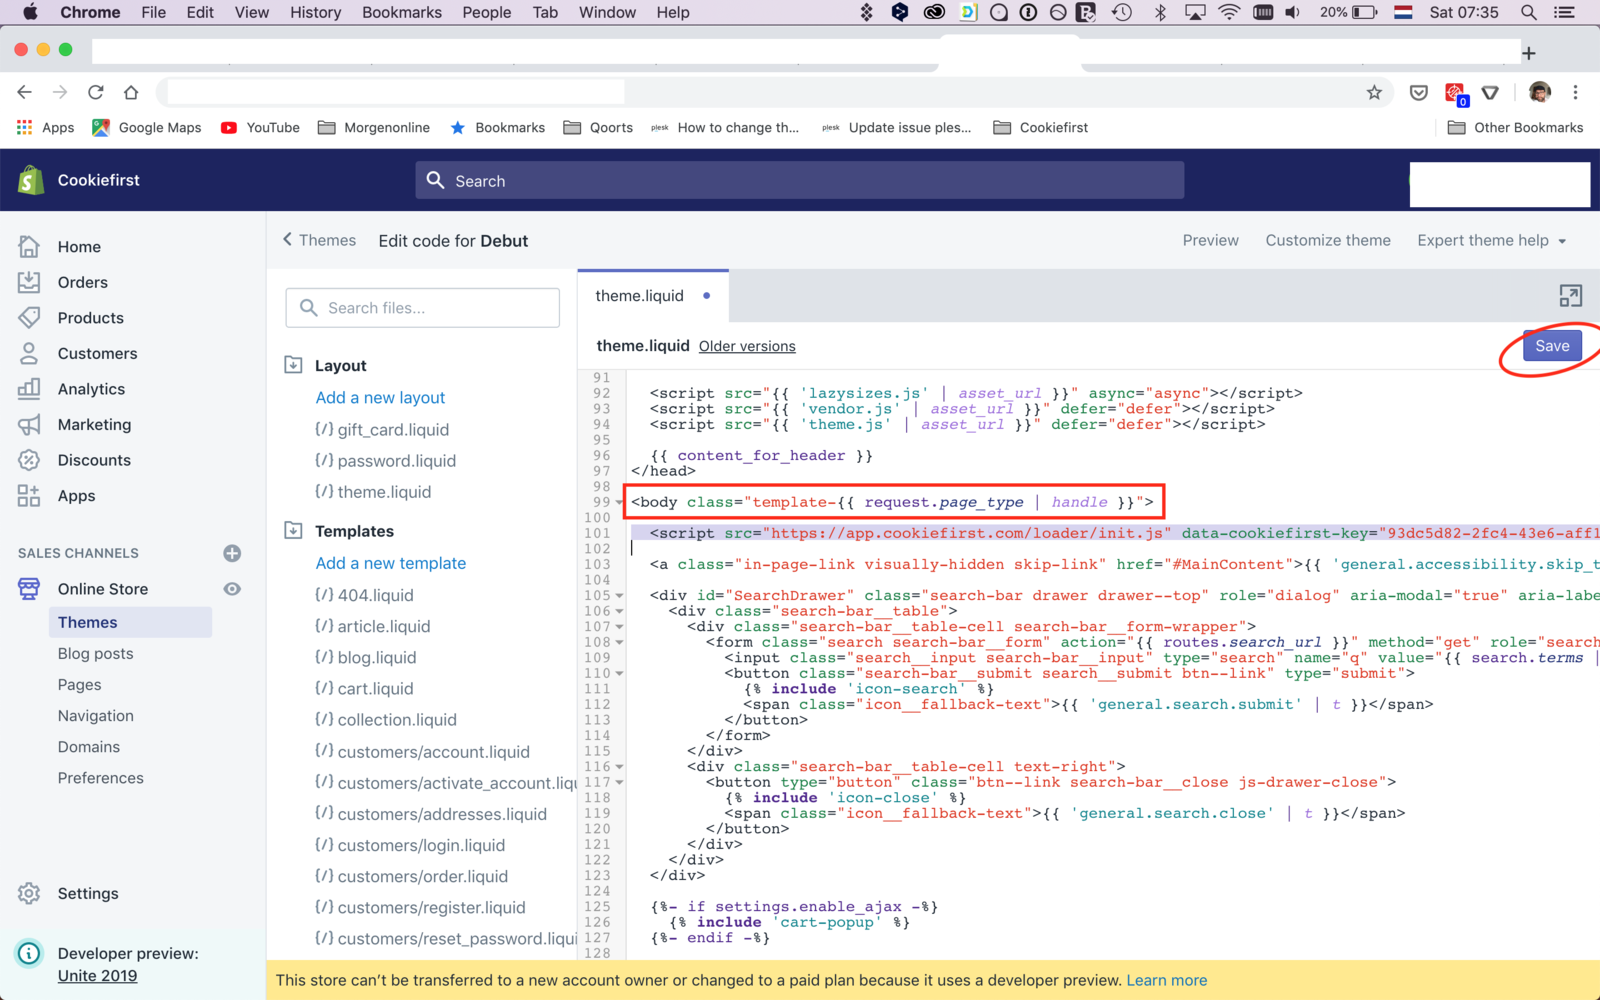Fold code at line 116
1600x1000 pixels.
pyautogui.click(x=620, y=767)
